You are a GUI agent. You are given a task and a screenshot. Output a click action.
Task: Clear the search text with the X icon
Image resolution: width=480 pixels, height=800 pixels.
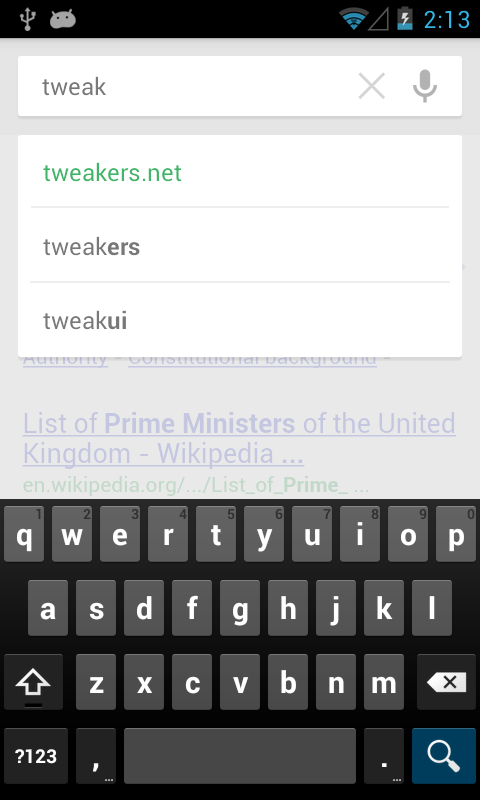coord(371,86)
